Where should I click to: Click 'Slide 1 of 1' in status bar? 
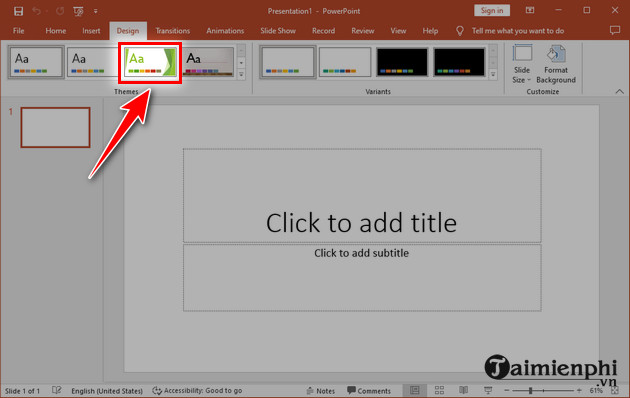pos(22,391)
